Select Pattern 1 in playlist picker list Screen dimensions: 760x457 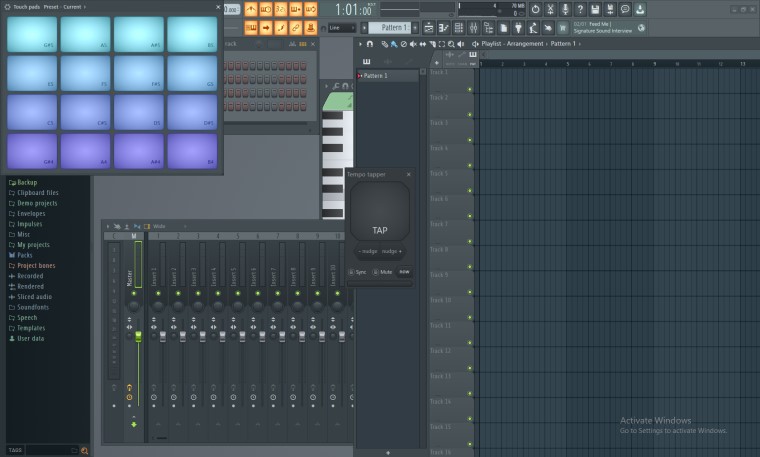tap(387, 76)
